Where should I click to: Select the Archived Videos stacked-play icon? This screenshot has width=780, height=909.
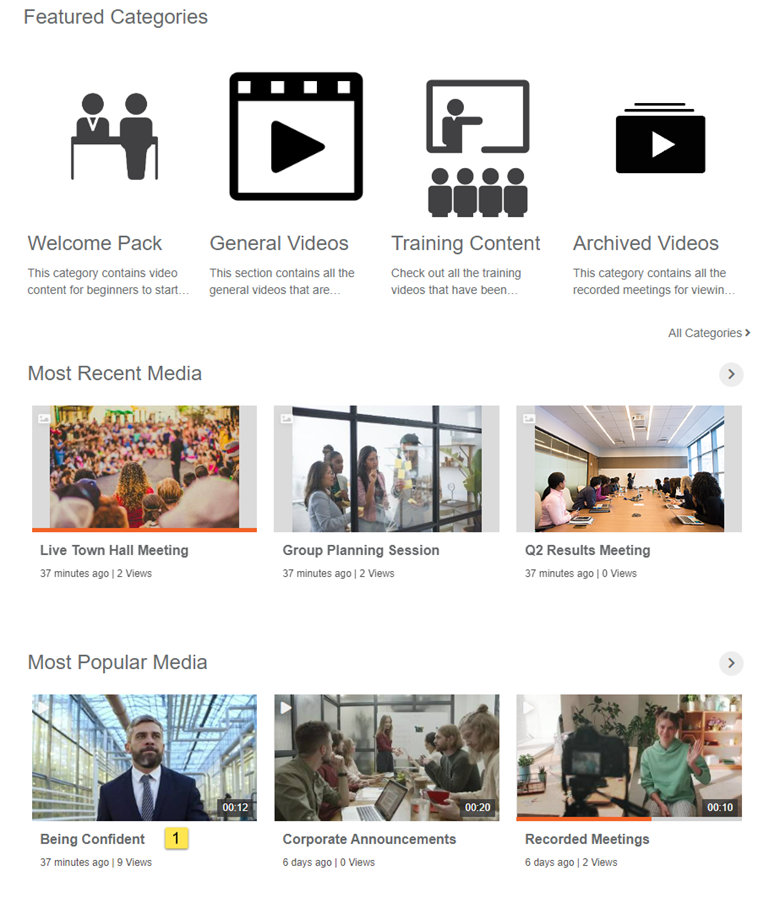[x=660, y=138]
